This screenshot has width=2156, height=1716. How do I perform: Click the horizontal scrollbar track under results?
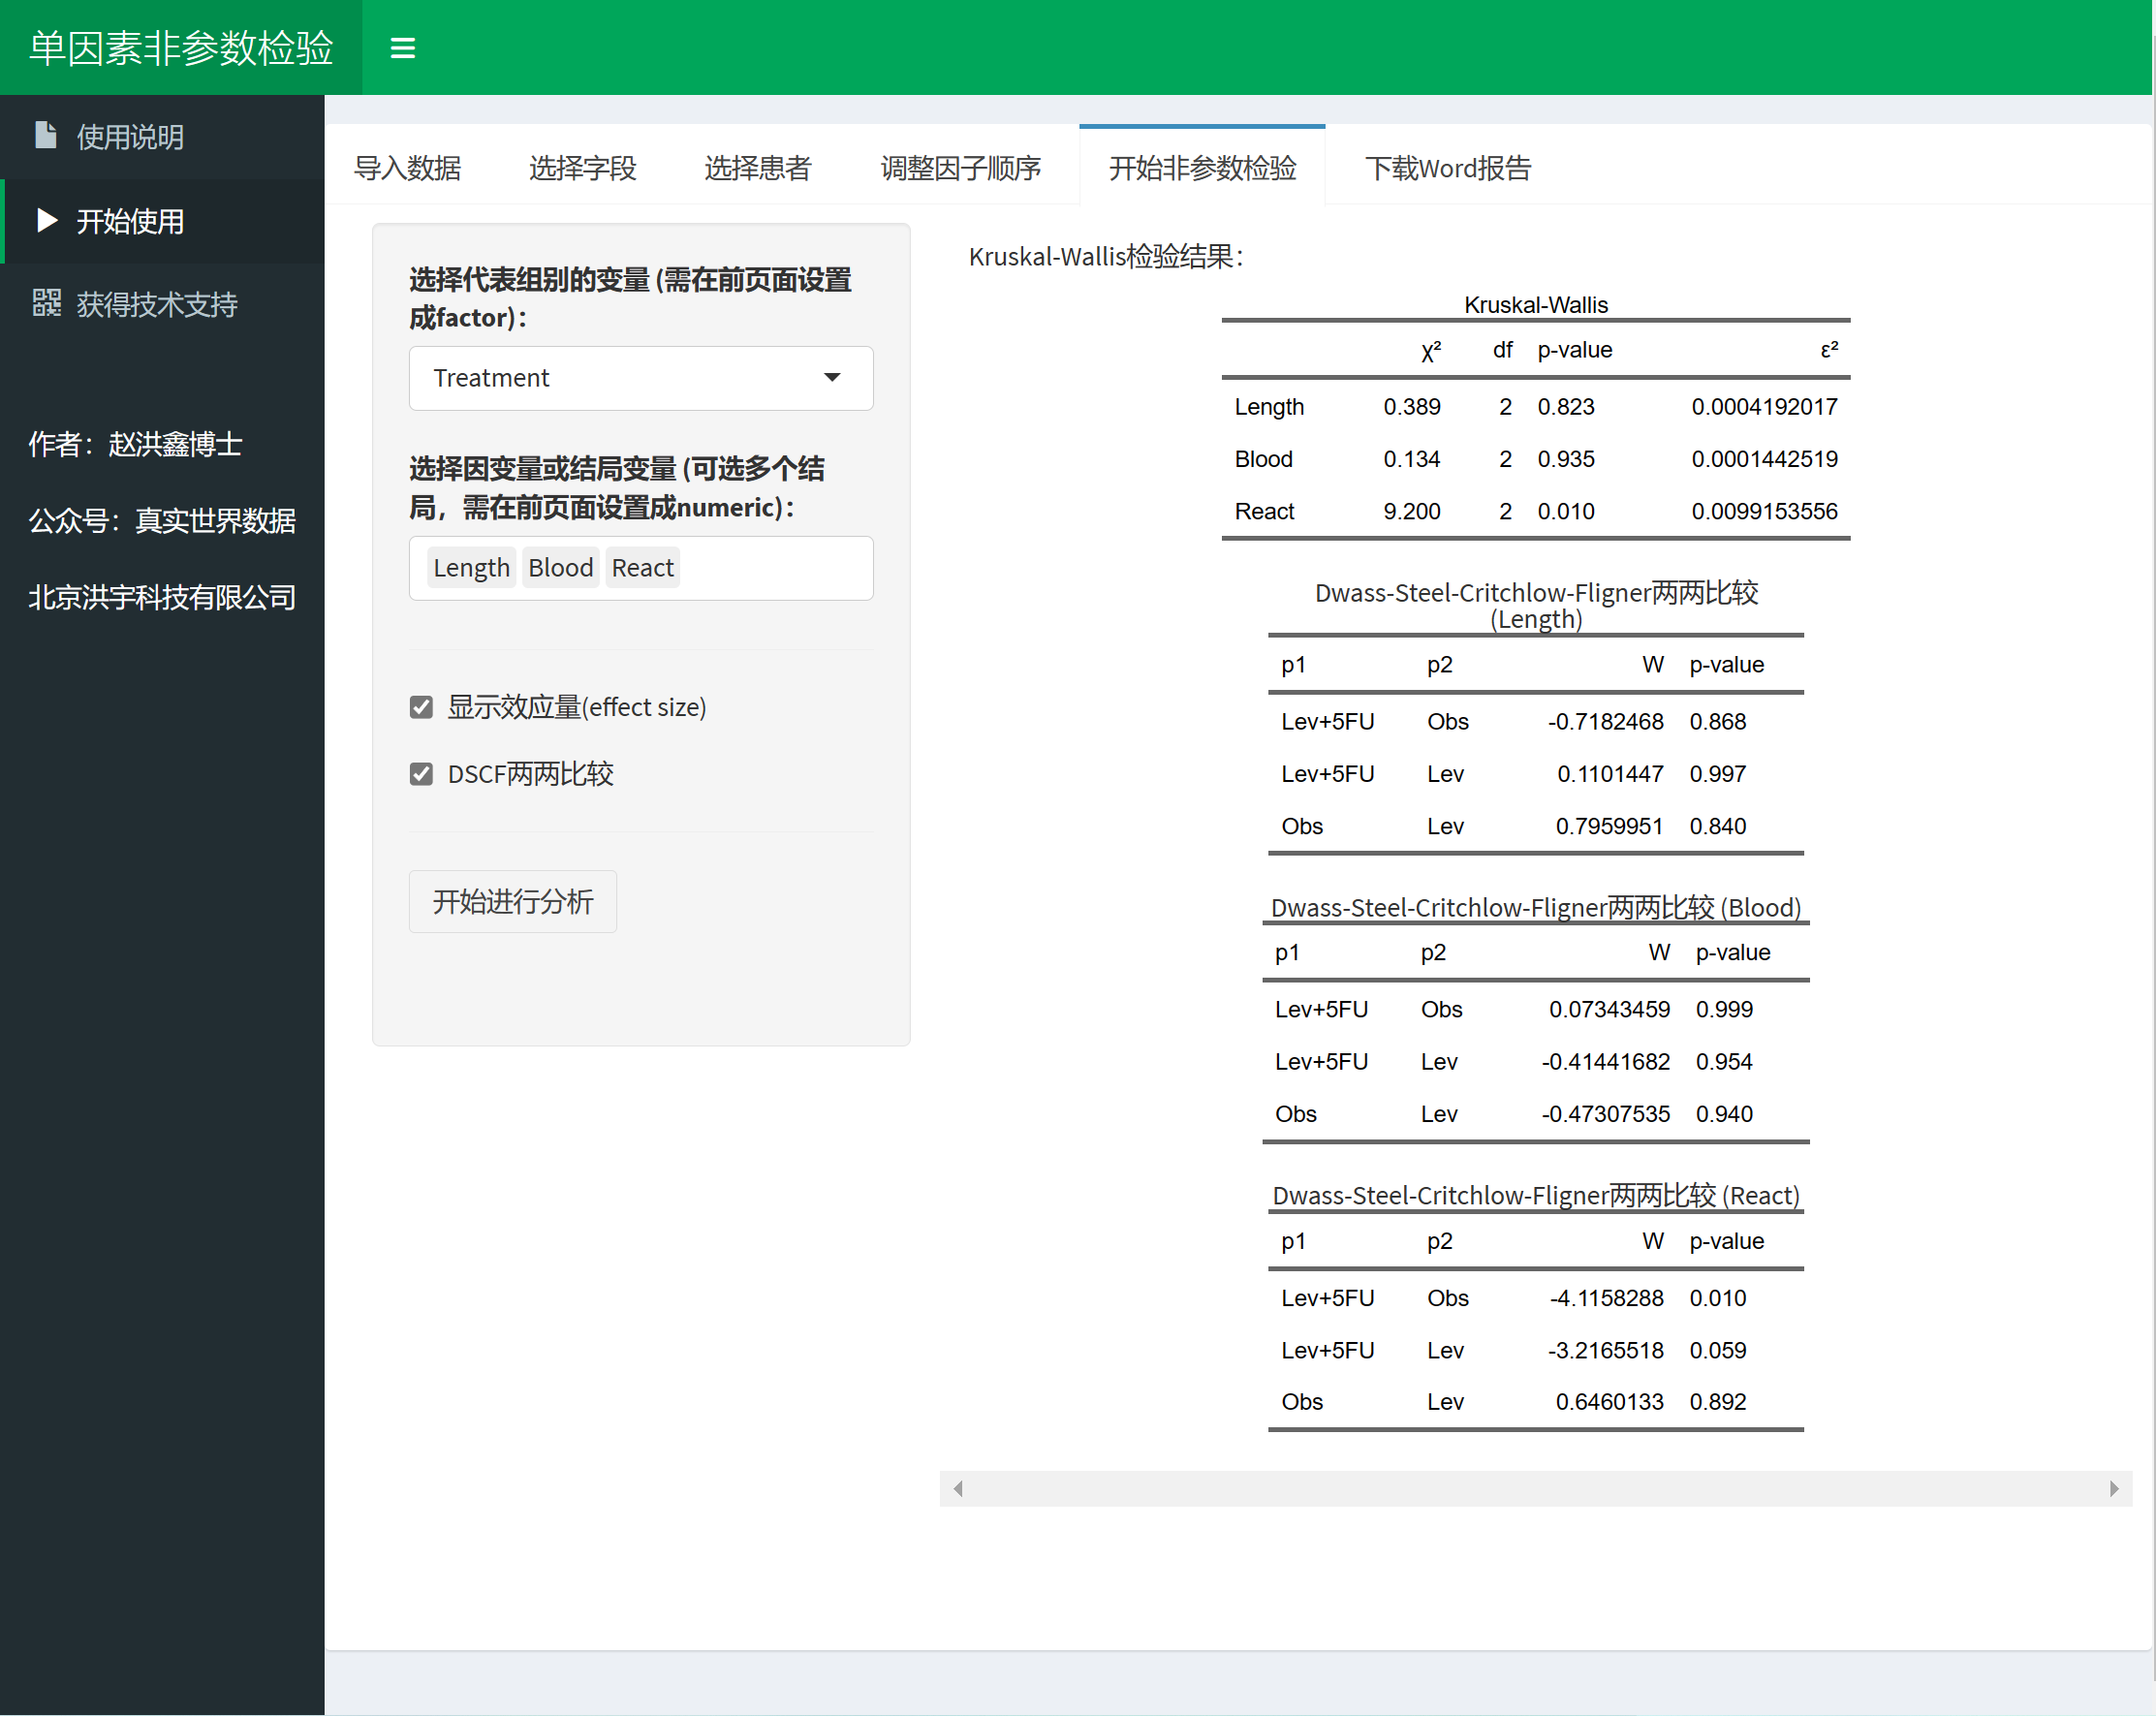[x=1535, y=1488]
